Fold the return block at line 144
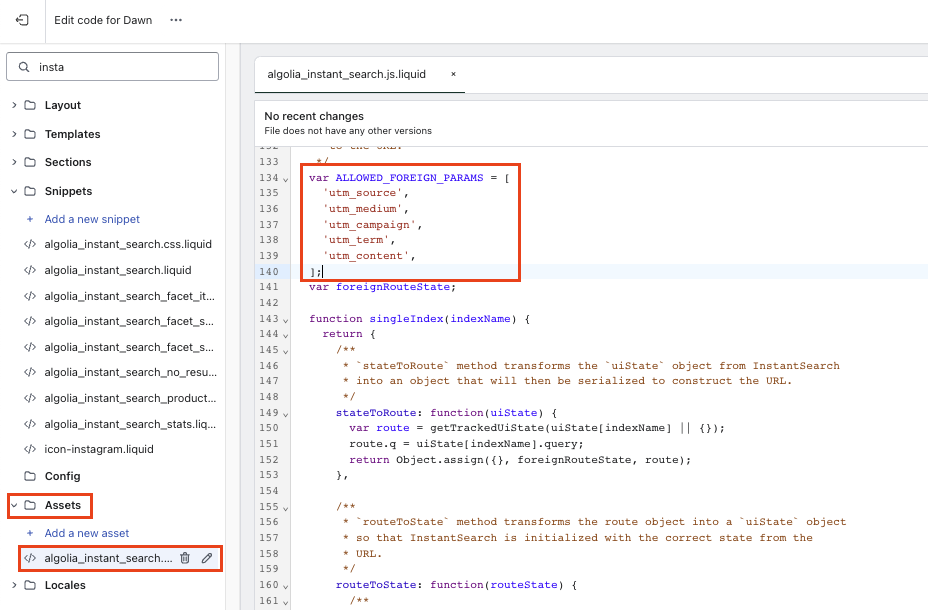Image resolution: width=928 pixels, height=610 pixels. click(286, 335)
